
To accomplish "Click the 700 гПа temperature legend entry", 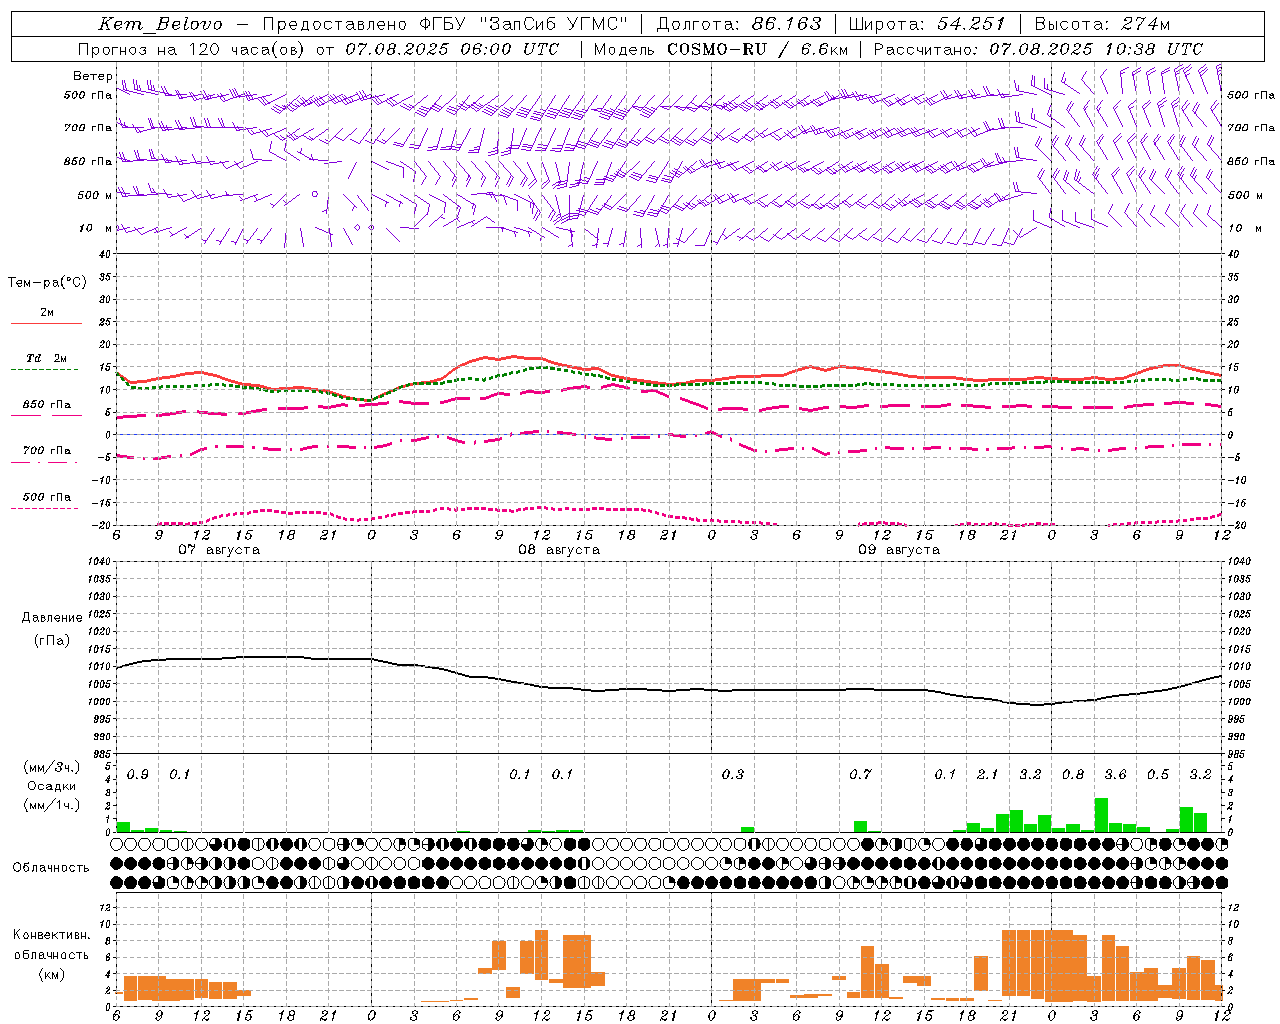I will [46, 451].
